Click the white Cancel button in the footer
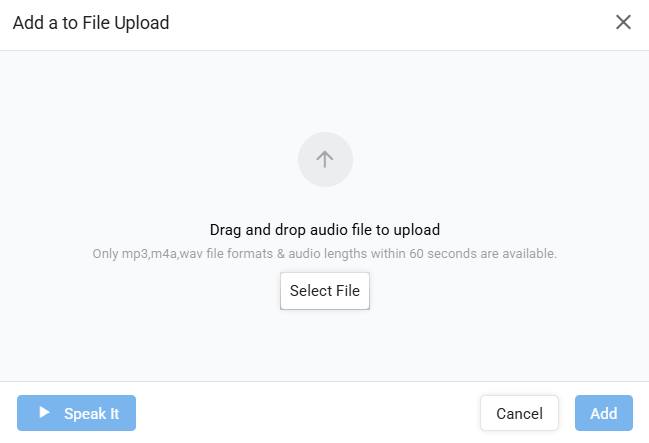The width and height of the screenshot is (649, 443). coord(519,413)
